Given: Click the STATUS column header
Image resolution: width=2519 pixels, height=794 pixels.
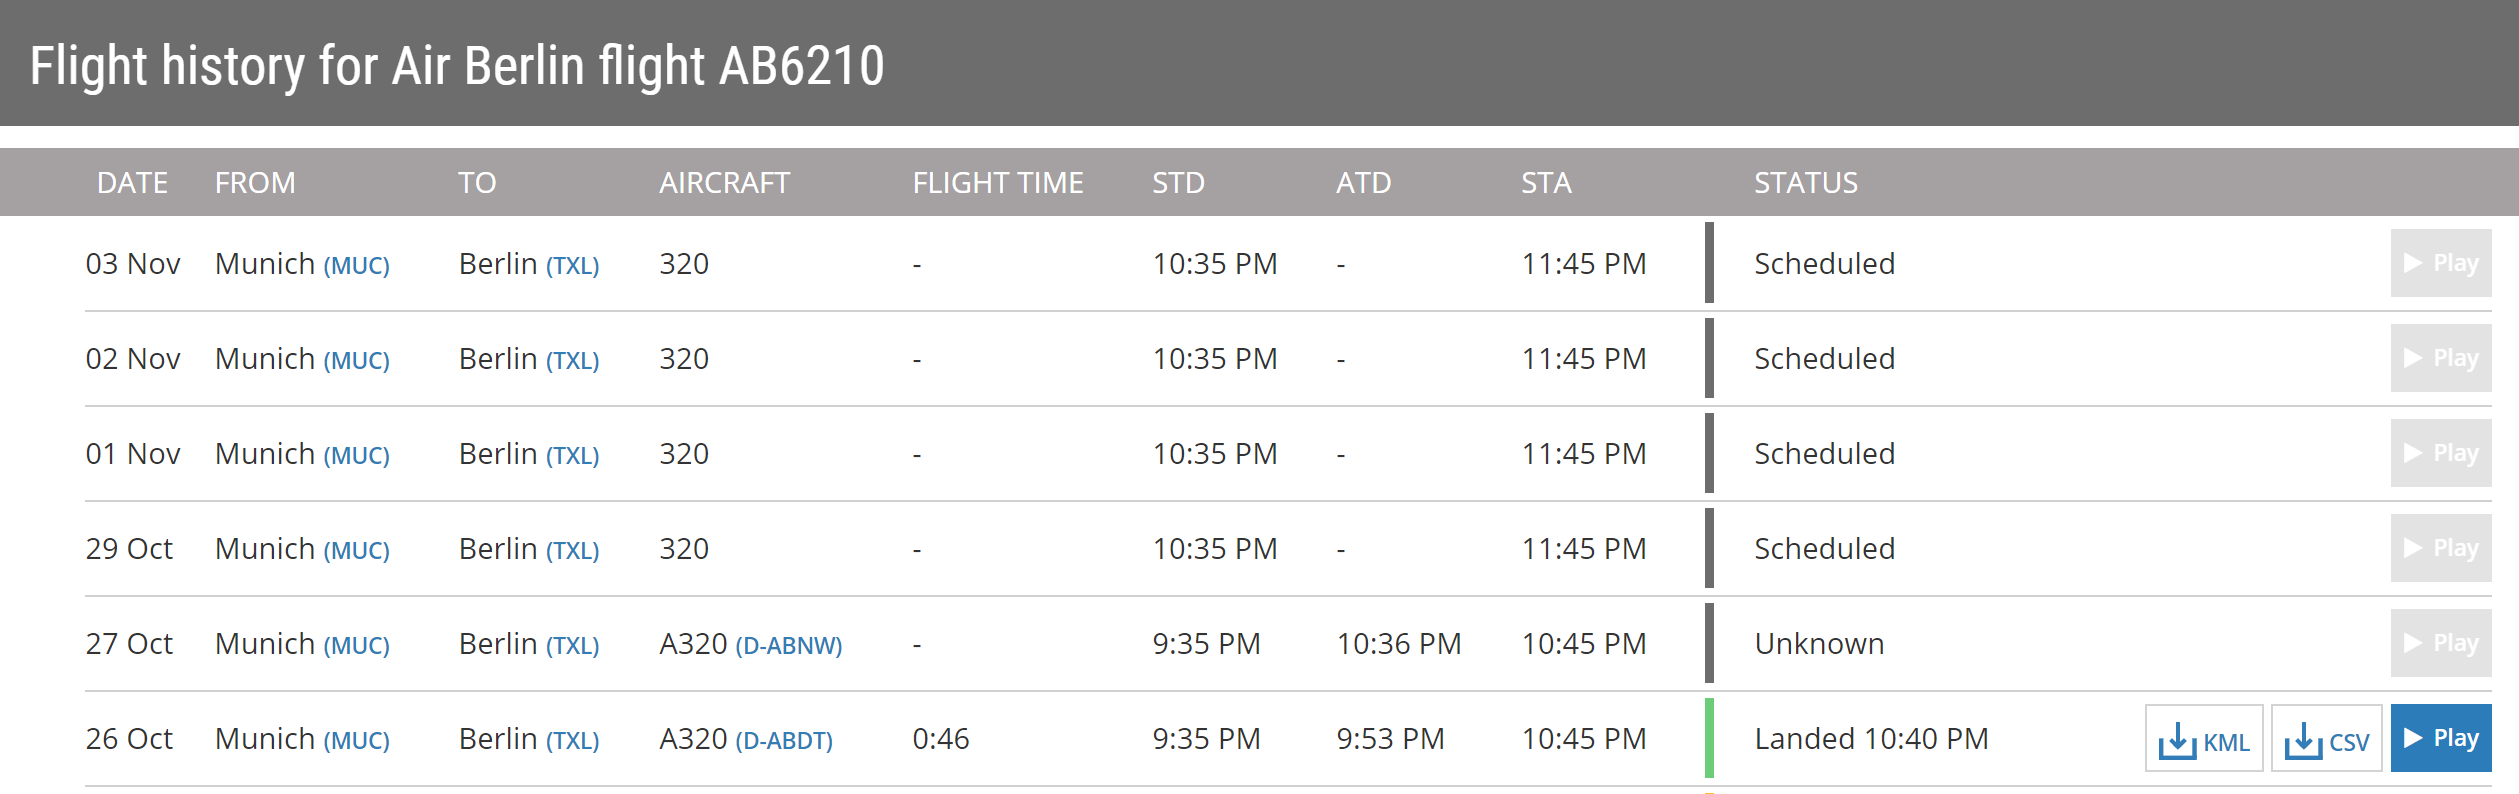Looking at the screenshot, I should point(1805,183).
